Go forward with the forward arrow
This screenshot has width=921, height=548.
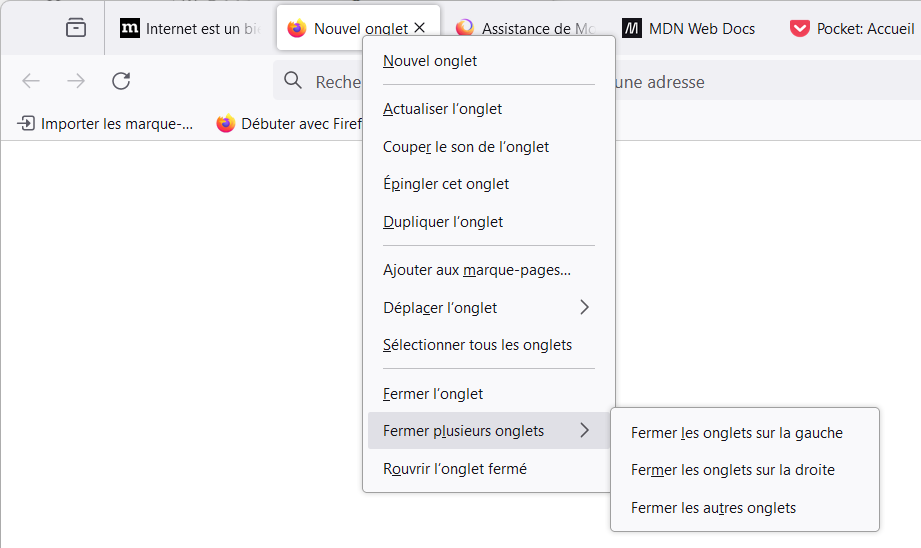[76, 80]
